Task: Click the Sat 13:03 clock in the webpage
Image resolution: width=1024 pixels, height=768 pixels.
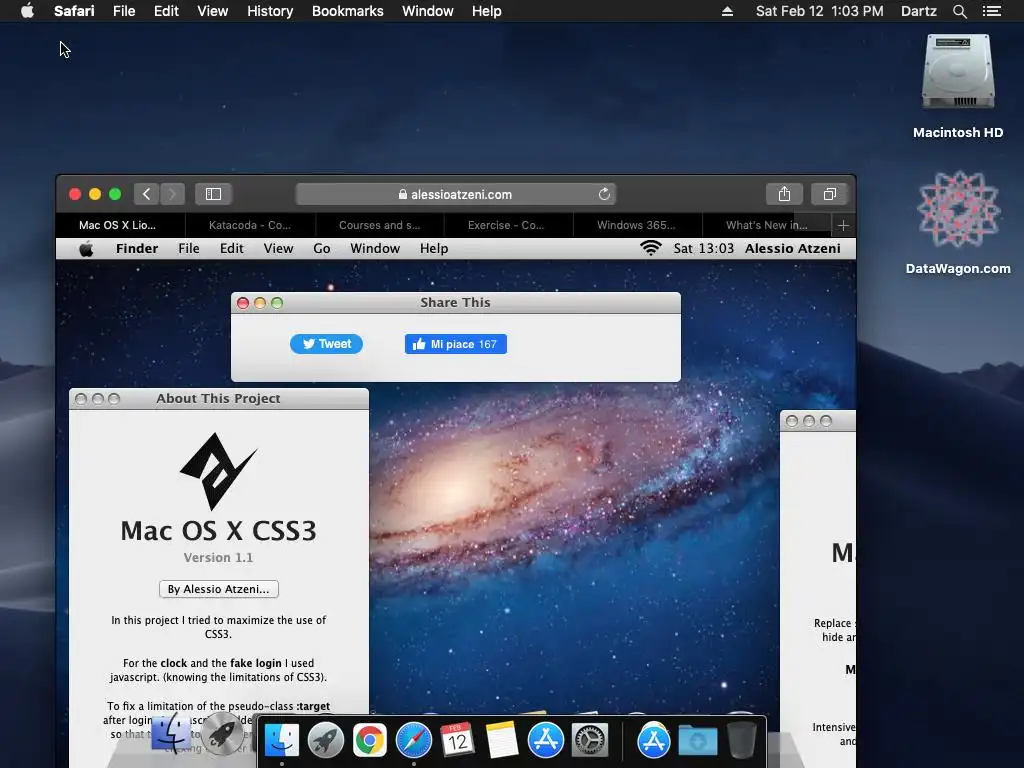Action: click(703, 249)
